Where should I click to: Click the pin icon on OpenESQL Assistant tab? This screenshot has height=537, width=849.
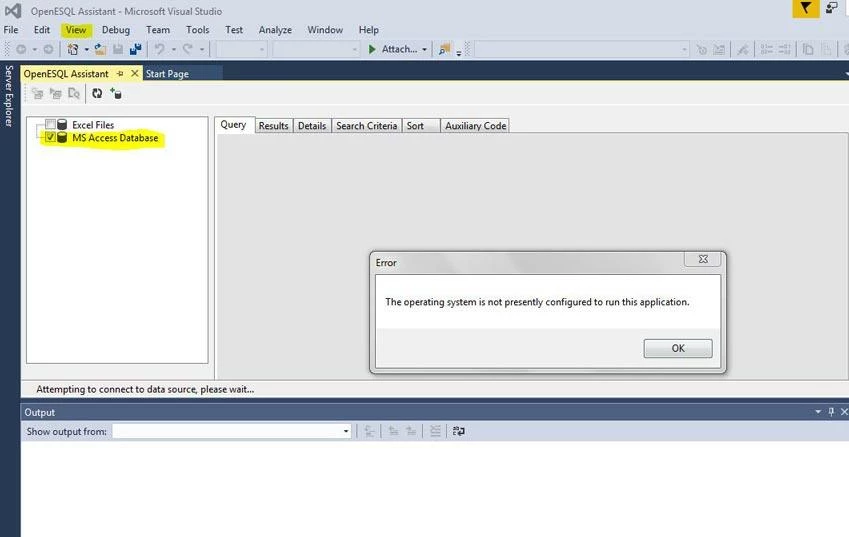[120, 73]
